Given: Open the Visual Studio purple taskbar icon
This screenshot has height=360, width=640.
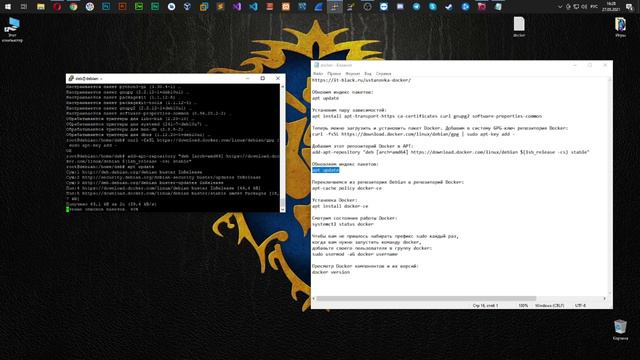Looking at the screenshot, I should coord(237,7).
